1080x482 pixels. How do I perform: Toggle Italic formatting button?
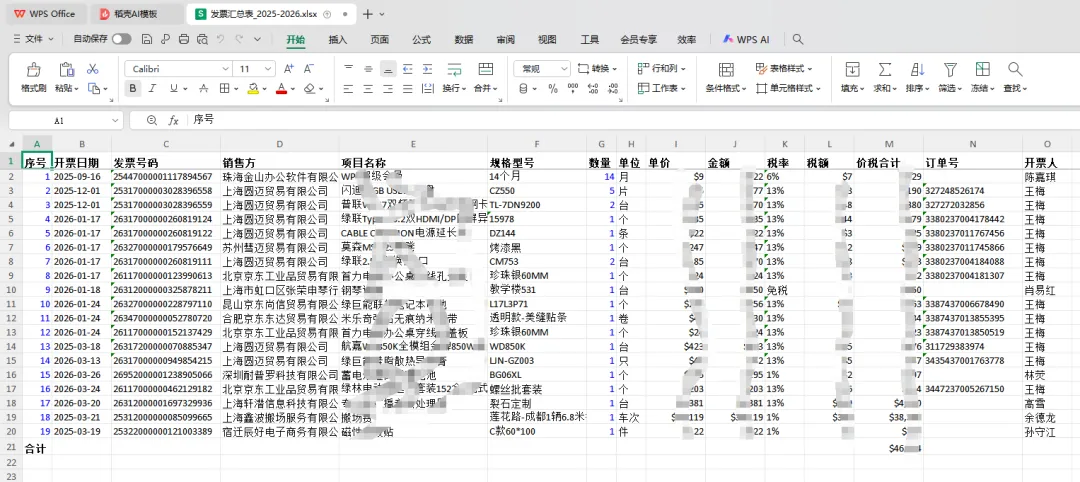coord(152,88)
